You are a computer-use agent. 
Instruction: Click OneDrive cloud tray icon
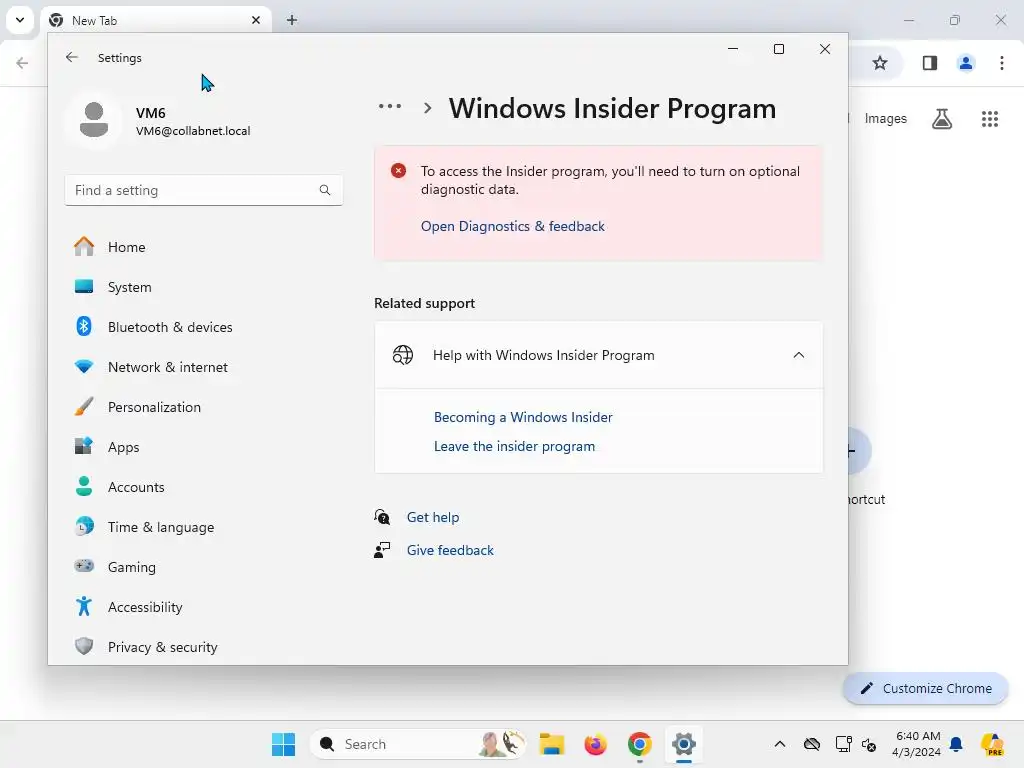click(x=812, y=744)
